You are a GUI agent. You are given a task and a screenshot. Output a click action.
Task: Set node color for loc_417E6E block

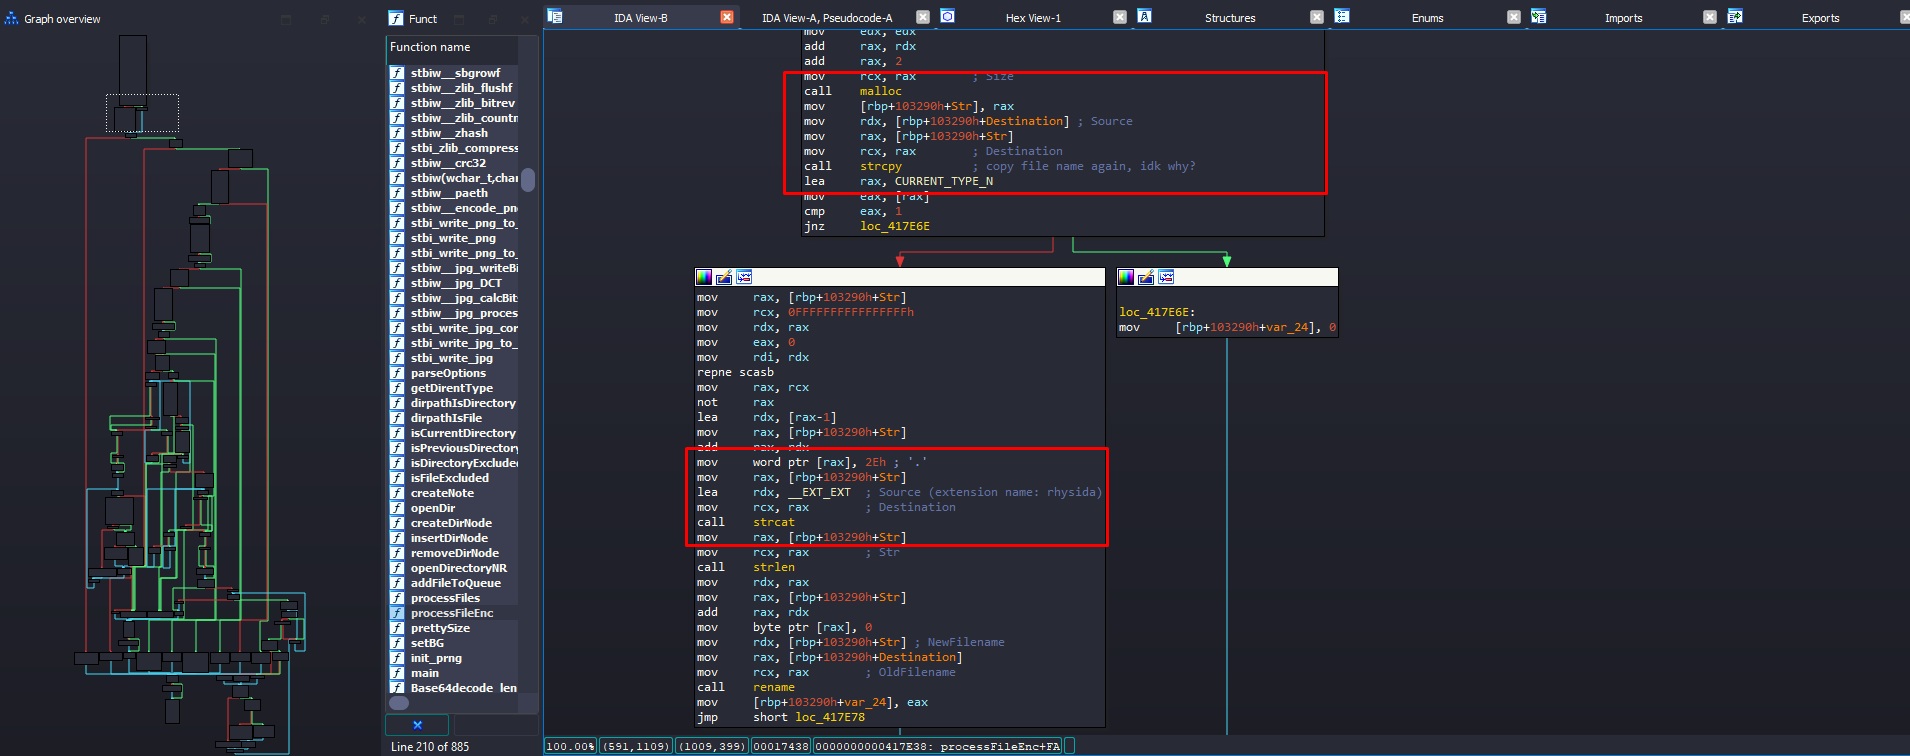tap(1126, 277)
